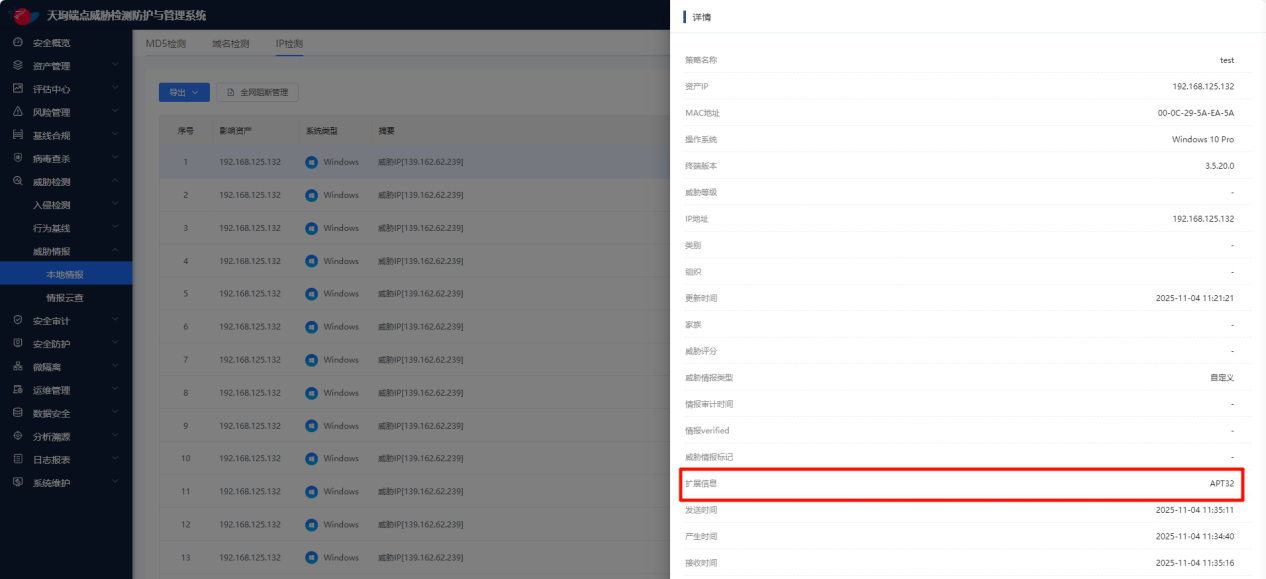Click the 风险管理 warning triangle icon

[x=18, y=112]
